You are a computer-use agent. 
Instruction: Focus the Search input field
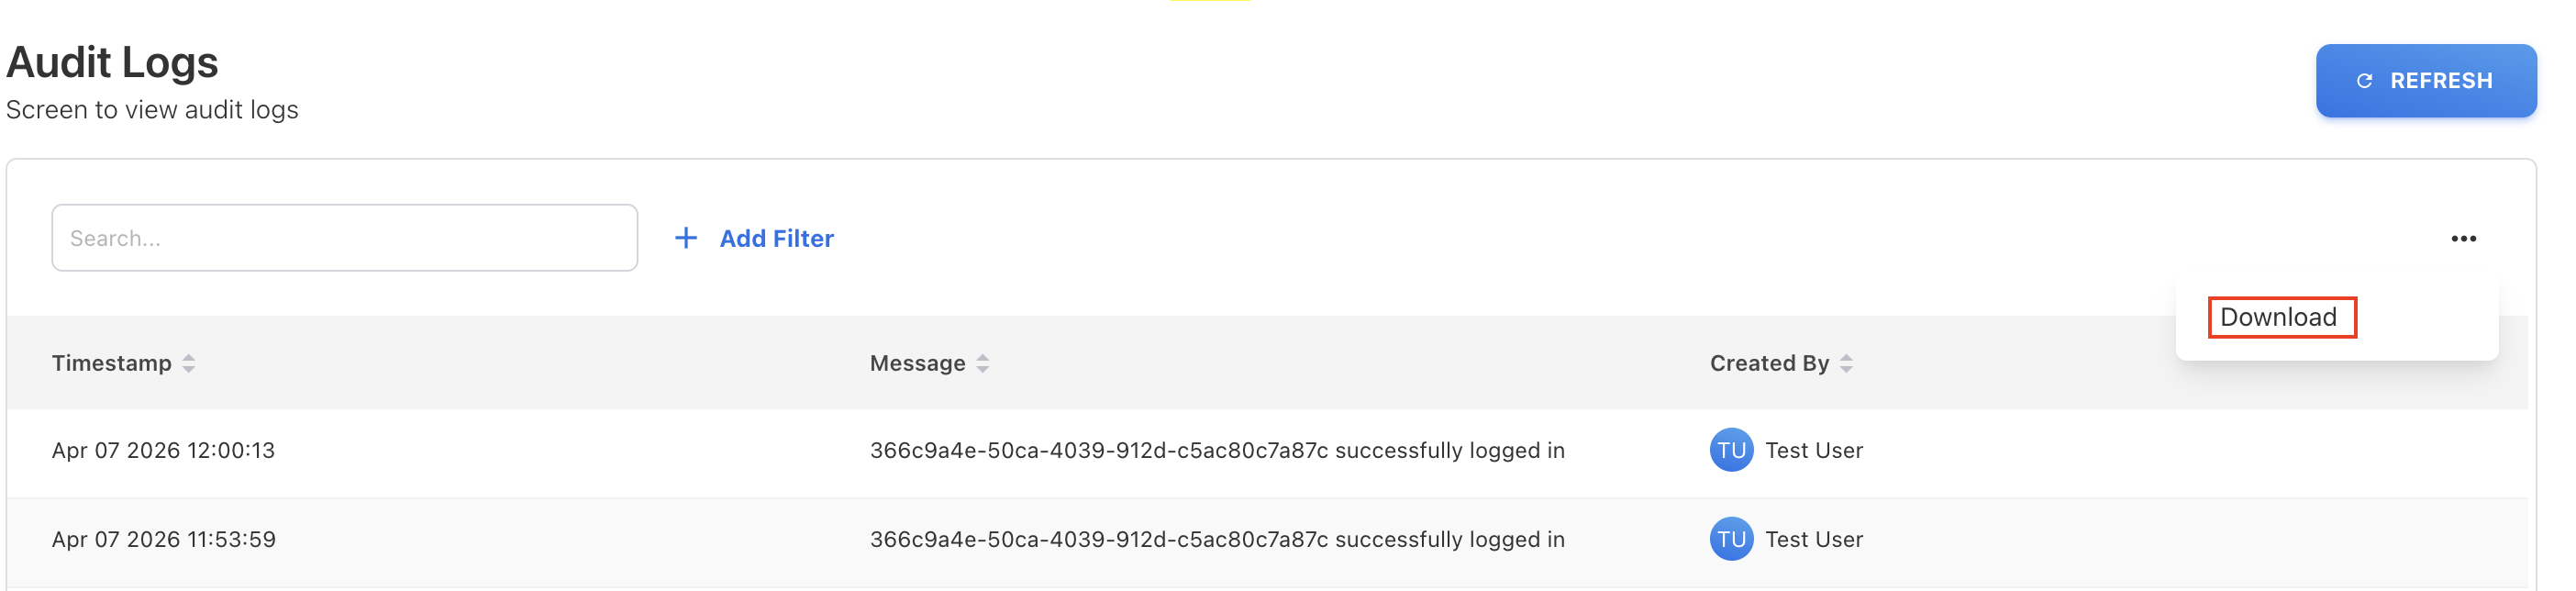click(344, 238)
